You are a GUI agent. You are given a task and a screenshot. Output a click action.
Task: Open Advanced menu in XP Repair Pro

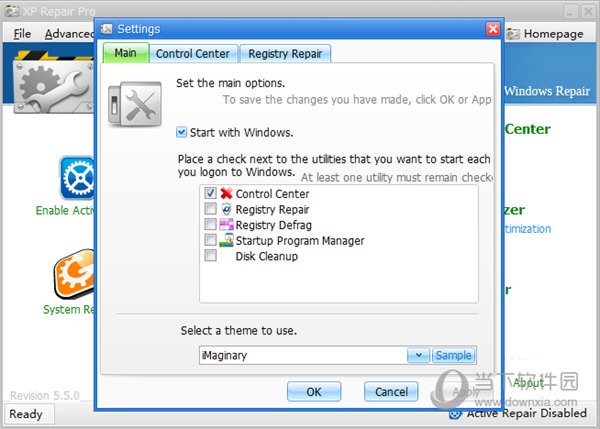click(x=69, y=34)
